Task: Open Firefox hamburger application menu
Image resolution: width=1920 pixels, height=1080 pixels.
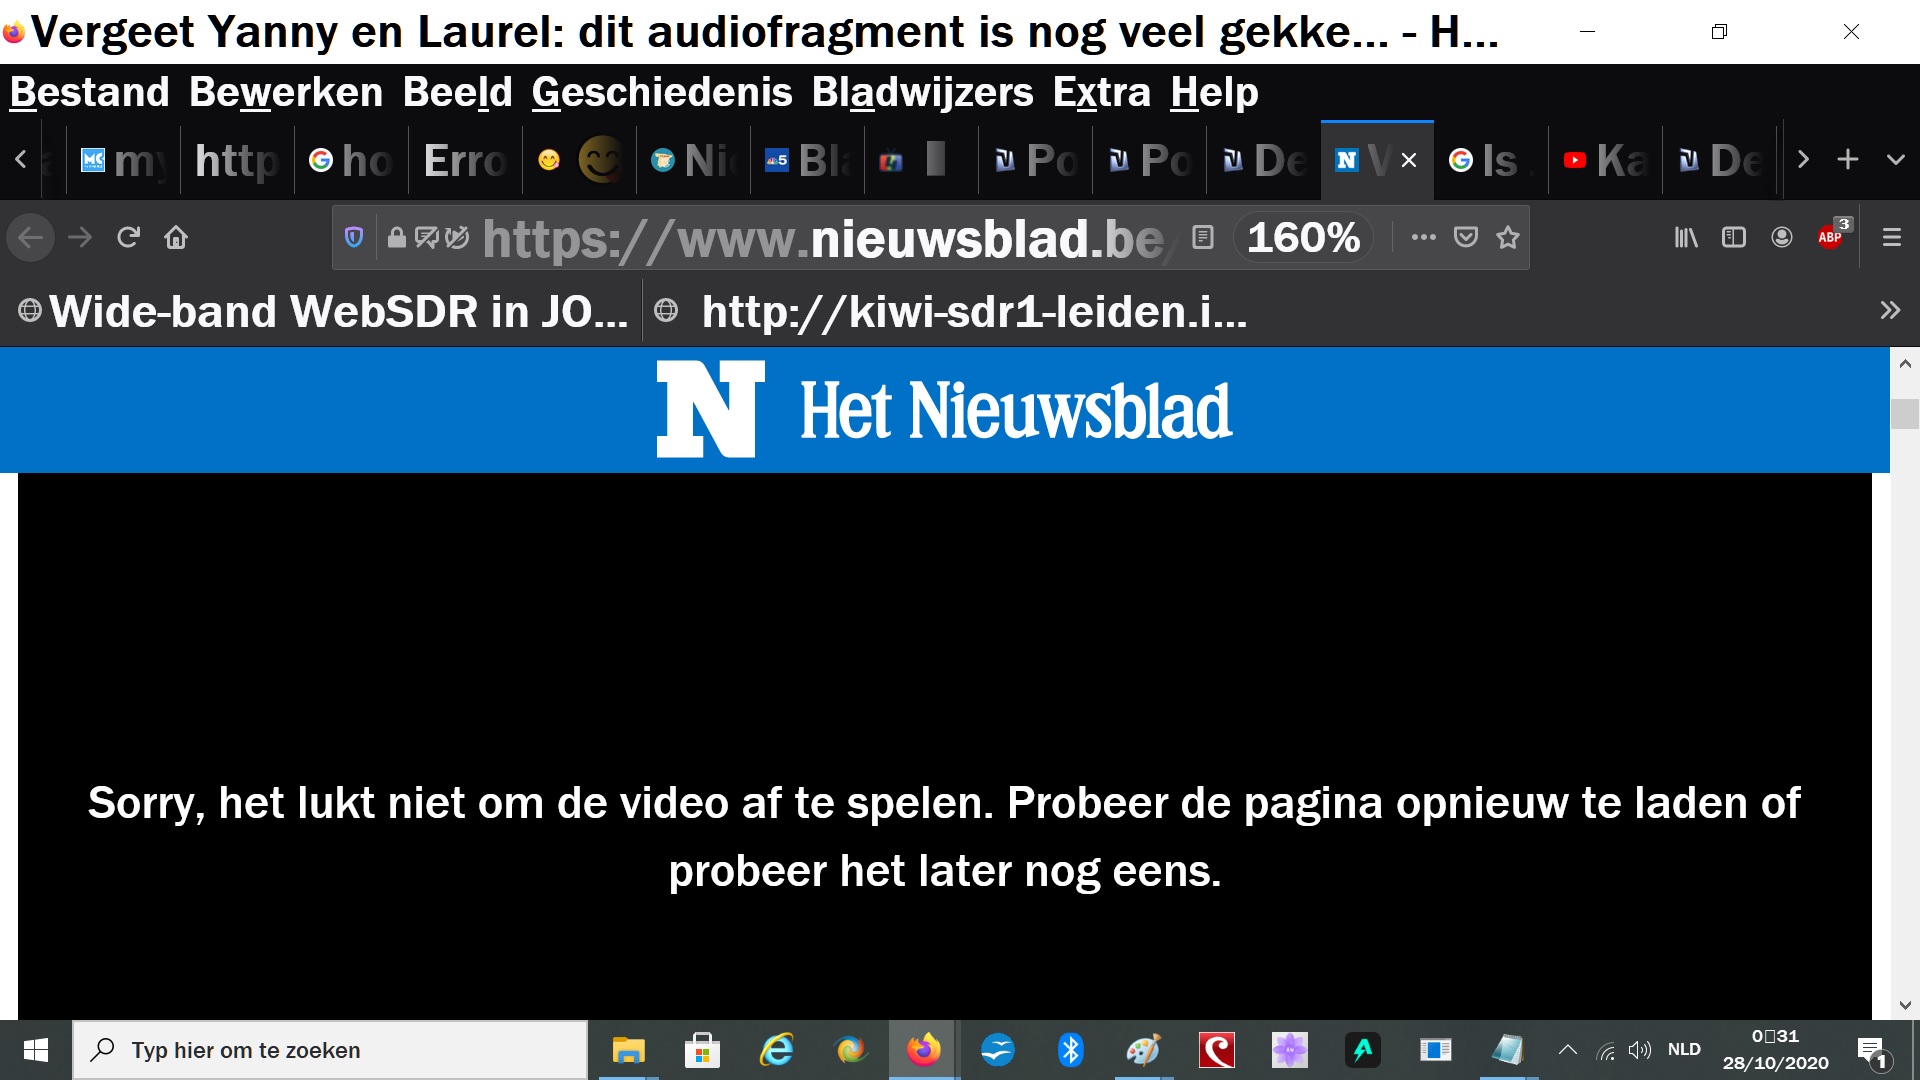Action: click(x=1892, y=238)
